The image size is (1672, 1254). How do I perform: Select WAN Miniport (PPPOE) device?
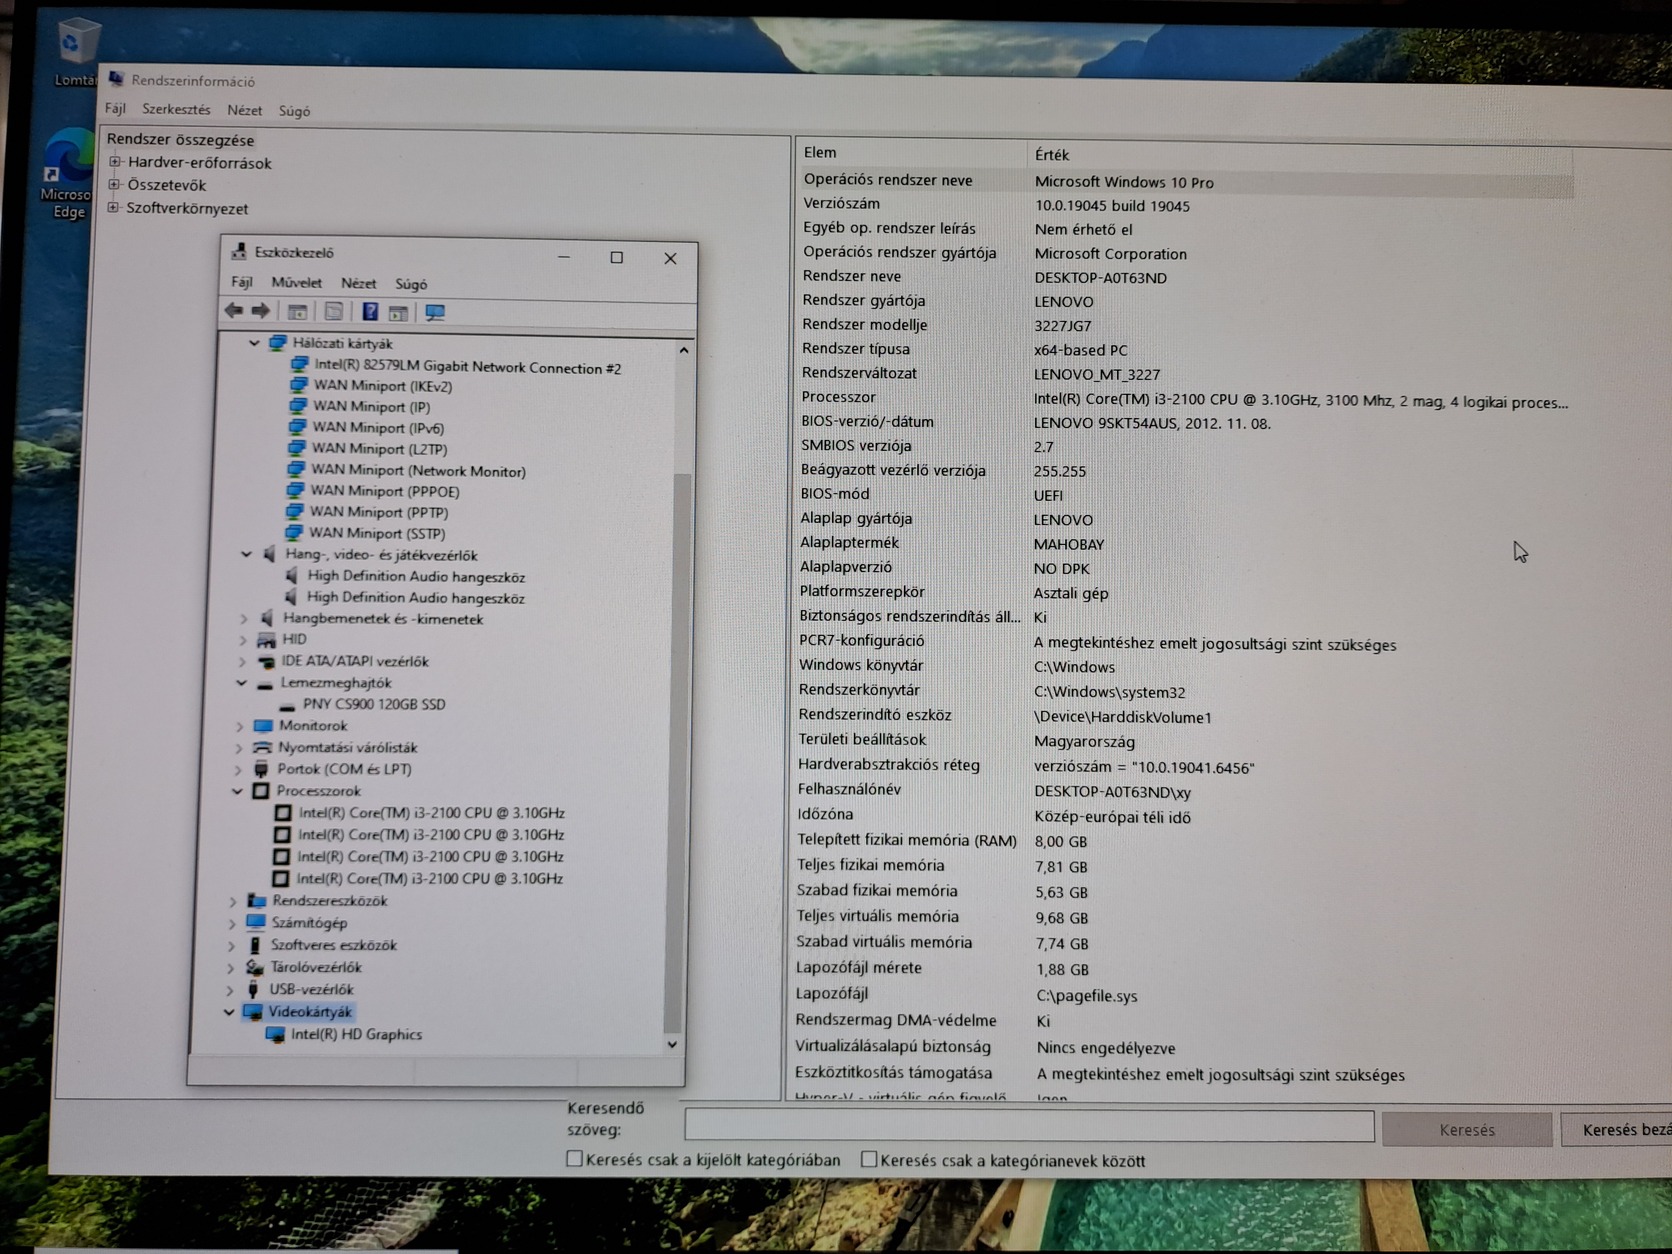[385, 491]
